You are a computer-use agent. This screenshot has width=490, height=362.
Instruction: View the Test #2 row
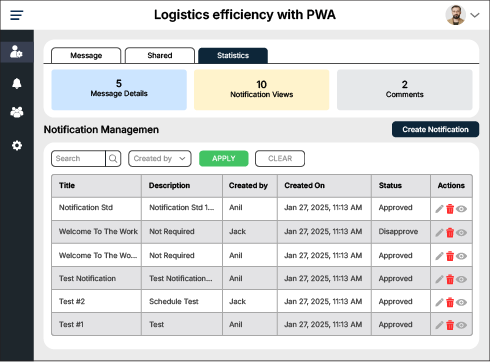click(461, 302)
